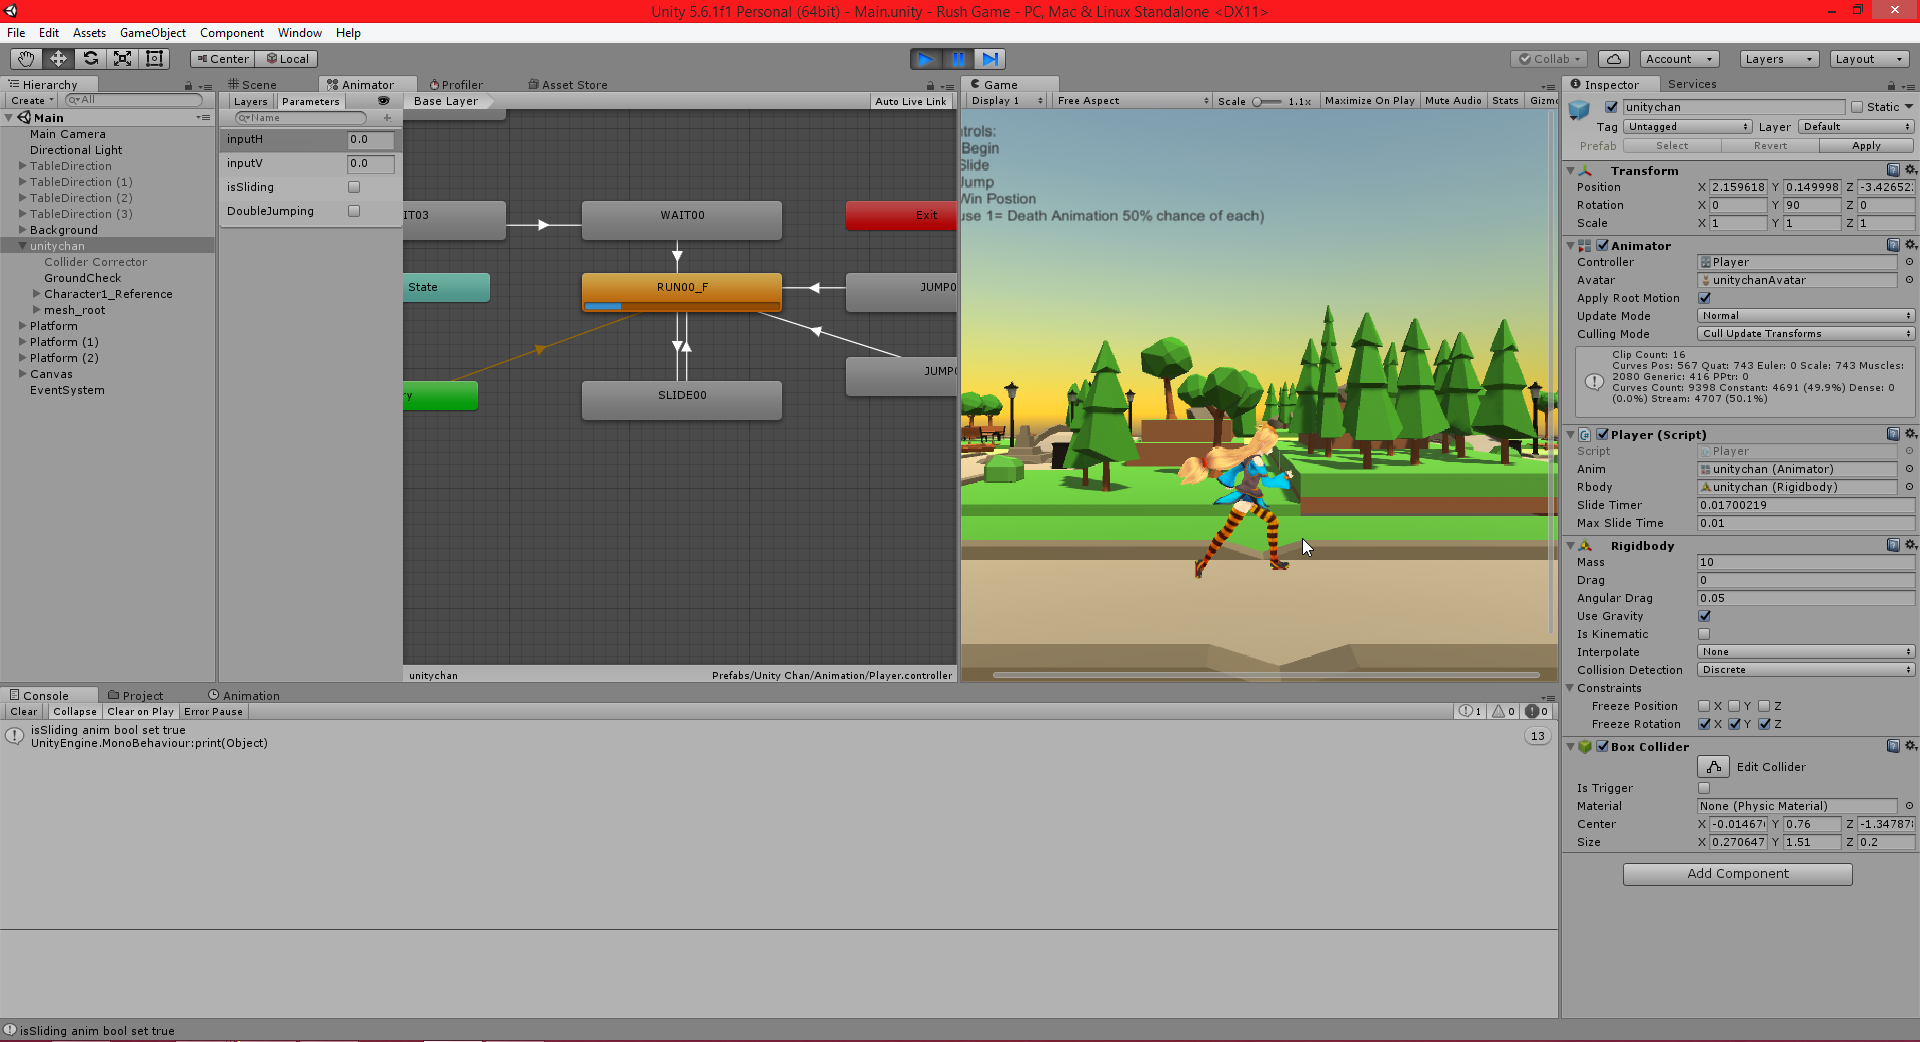Screen dimensions: 1920x1042
Task: Open Animator component gear settings
Action: click(1910, 245)
